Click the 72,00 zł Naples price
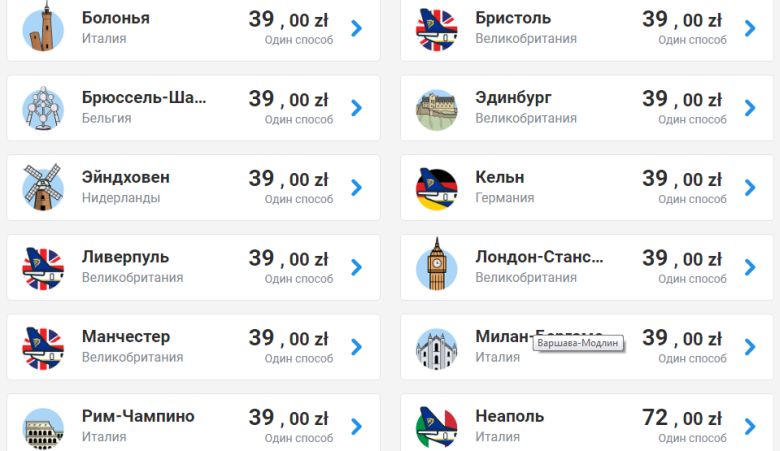The width and height of the screenshot is (780, 451). point(681,418)
